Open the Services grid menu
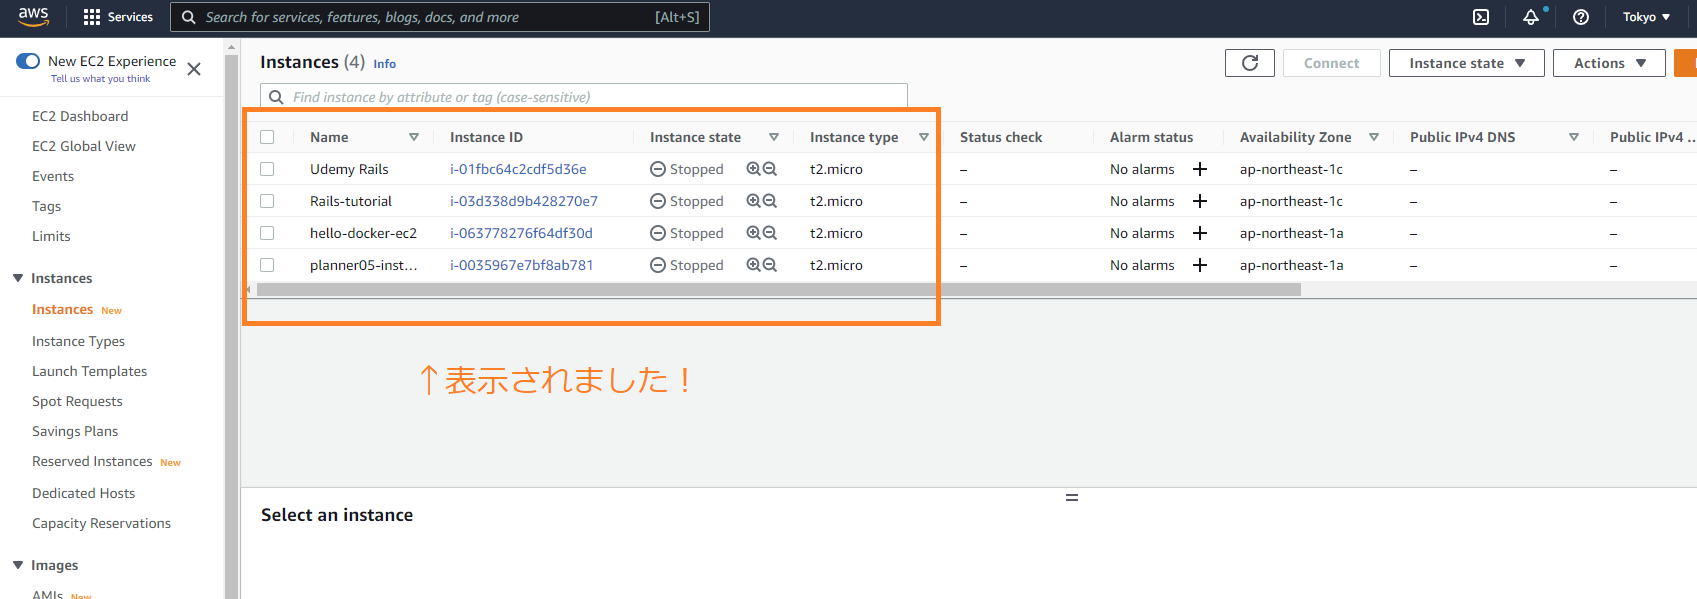The height and width of the screenshot is (599, 1697). (x=118, y=17)
